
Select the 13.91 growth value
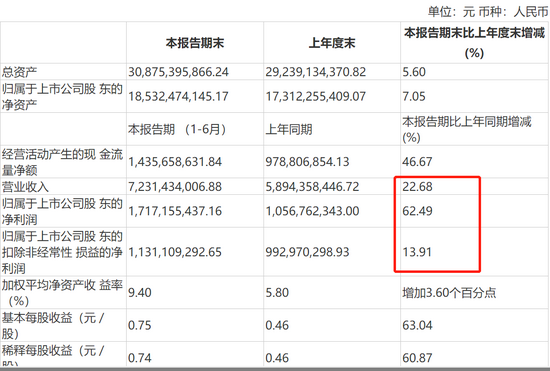click(417, 252)
